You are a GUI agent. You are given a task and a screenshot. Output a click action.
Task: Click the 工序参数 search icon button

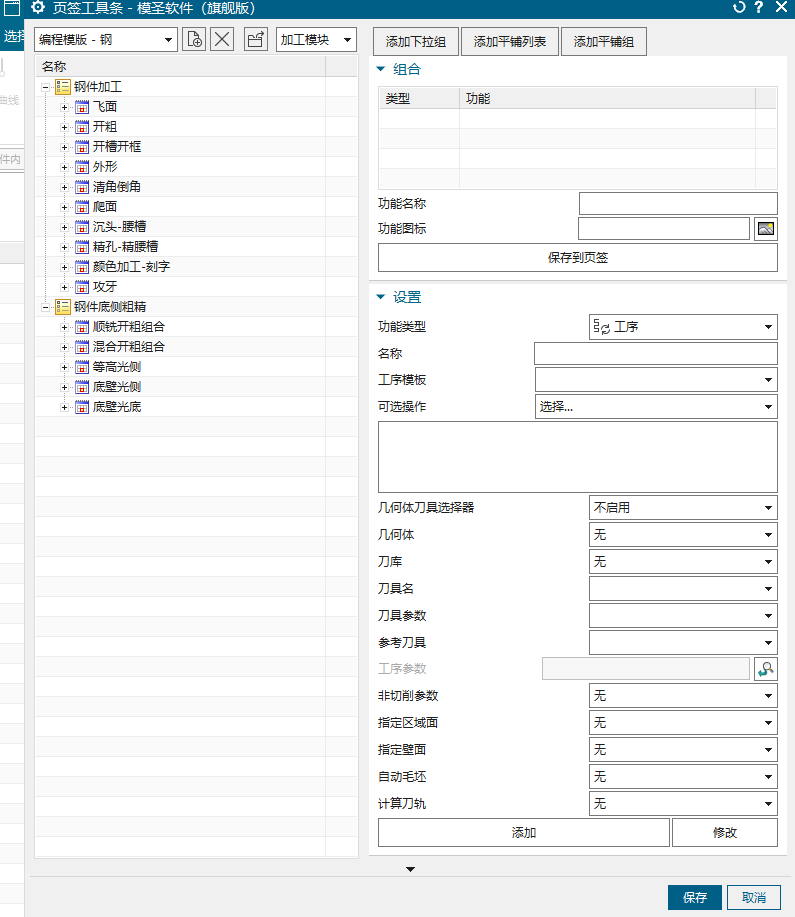click(x=766, y=668)
